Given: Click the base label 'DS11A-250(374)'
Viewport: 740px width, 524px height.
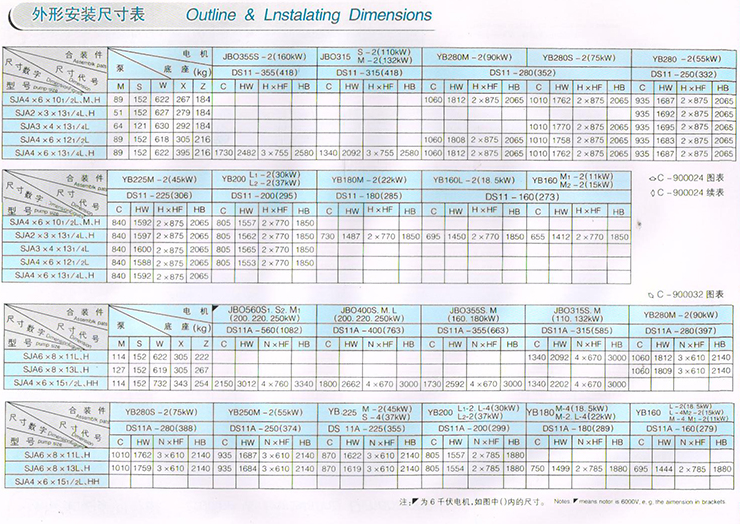Looking at the screenshot, I should pos(266,428).
